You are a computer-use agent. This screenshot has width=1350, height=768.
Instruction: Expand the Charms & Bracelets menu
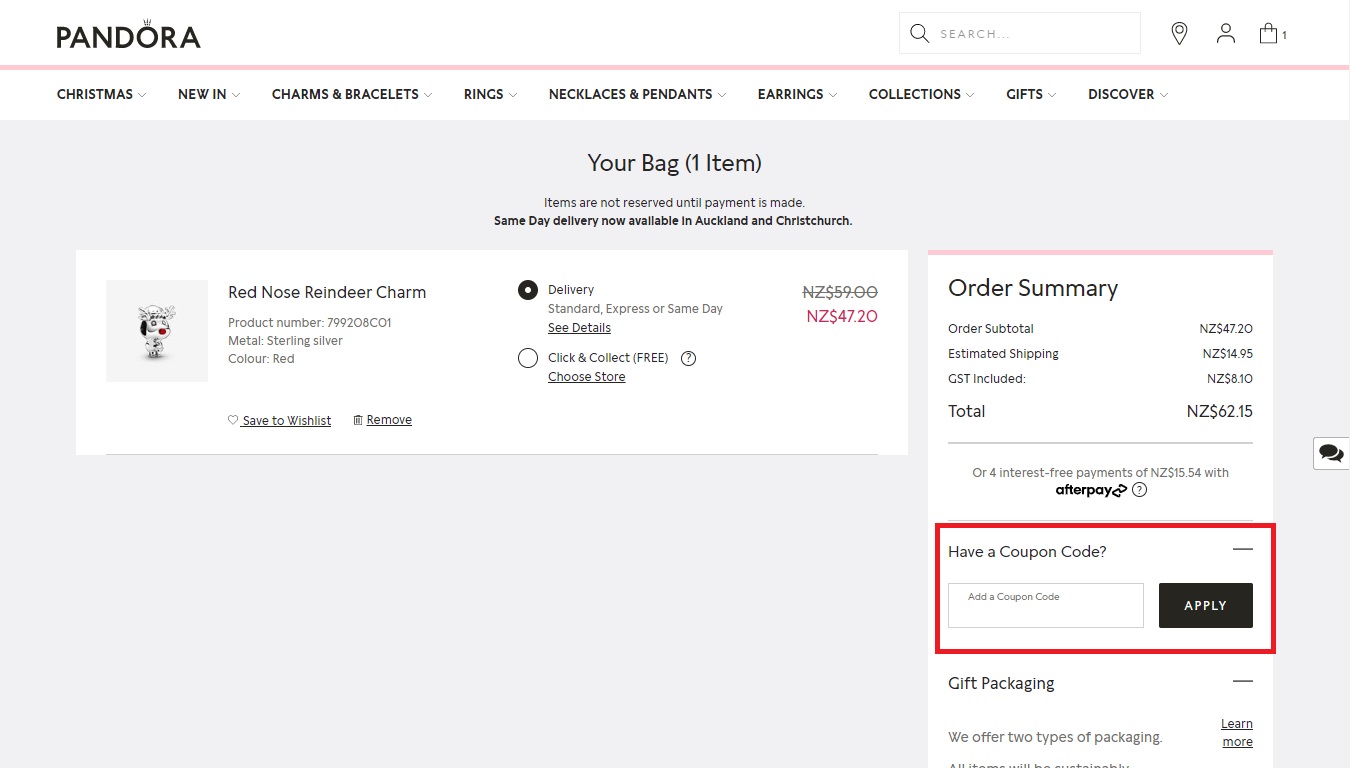click(352, 94)
